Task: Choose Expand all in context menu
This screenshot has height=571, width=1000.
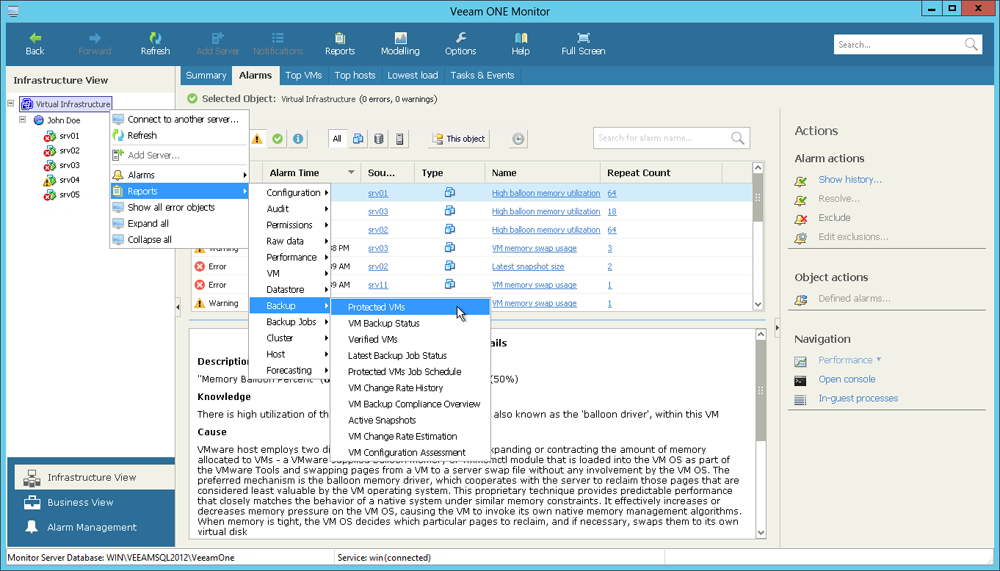Action: pyautogui.click(x=179, y=223)
